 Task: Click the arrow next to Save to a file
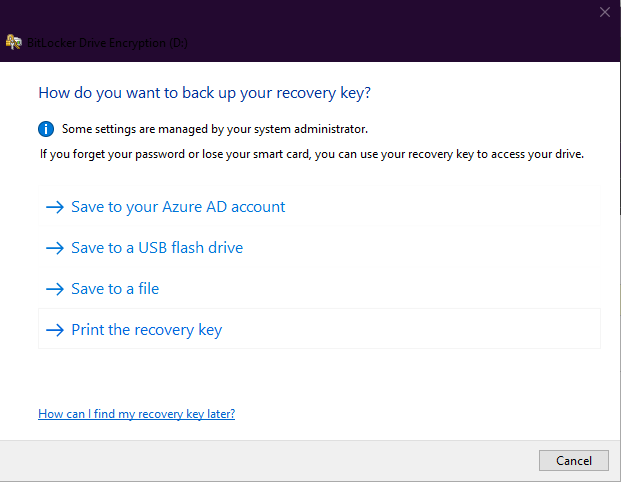pyautogui.click(x=54, y=289)
